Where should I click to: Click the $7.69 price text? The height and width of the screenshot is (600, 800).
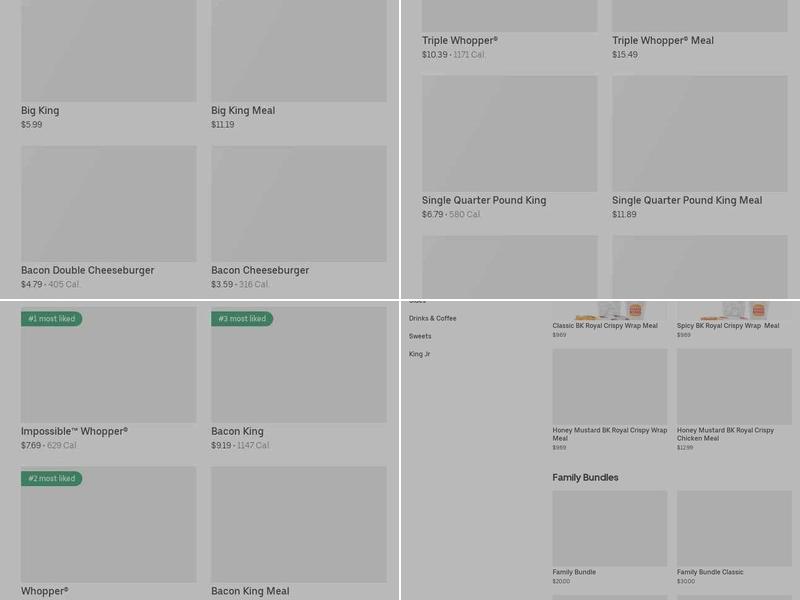(31, 445)
